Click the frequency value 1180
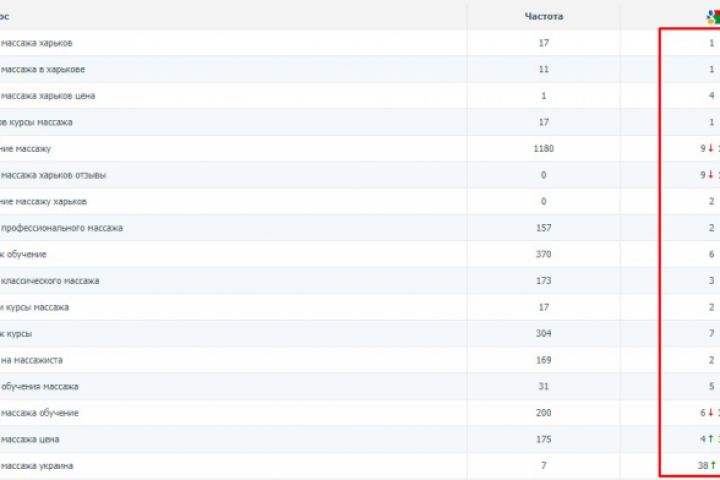The height and width of the screenshot is (480, 720). [544, 148]
